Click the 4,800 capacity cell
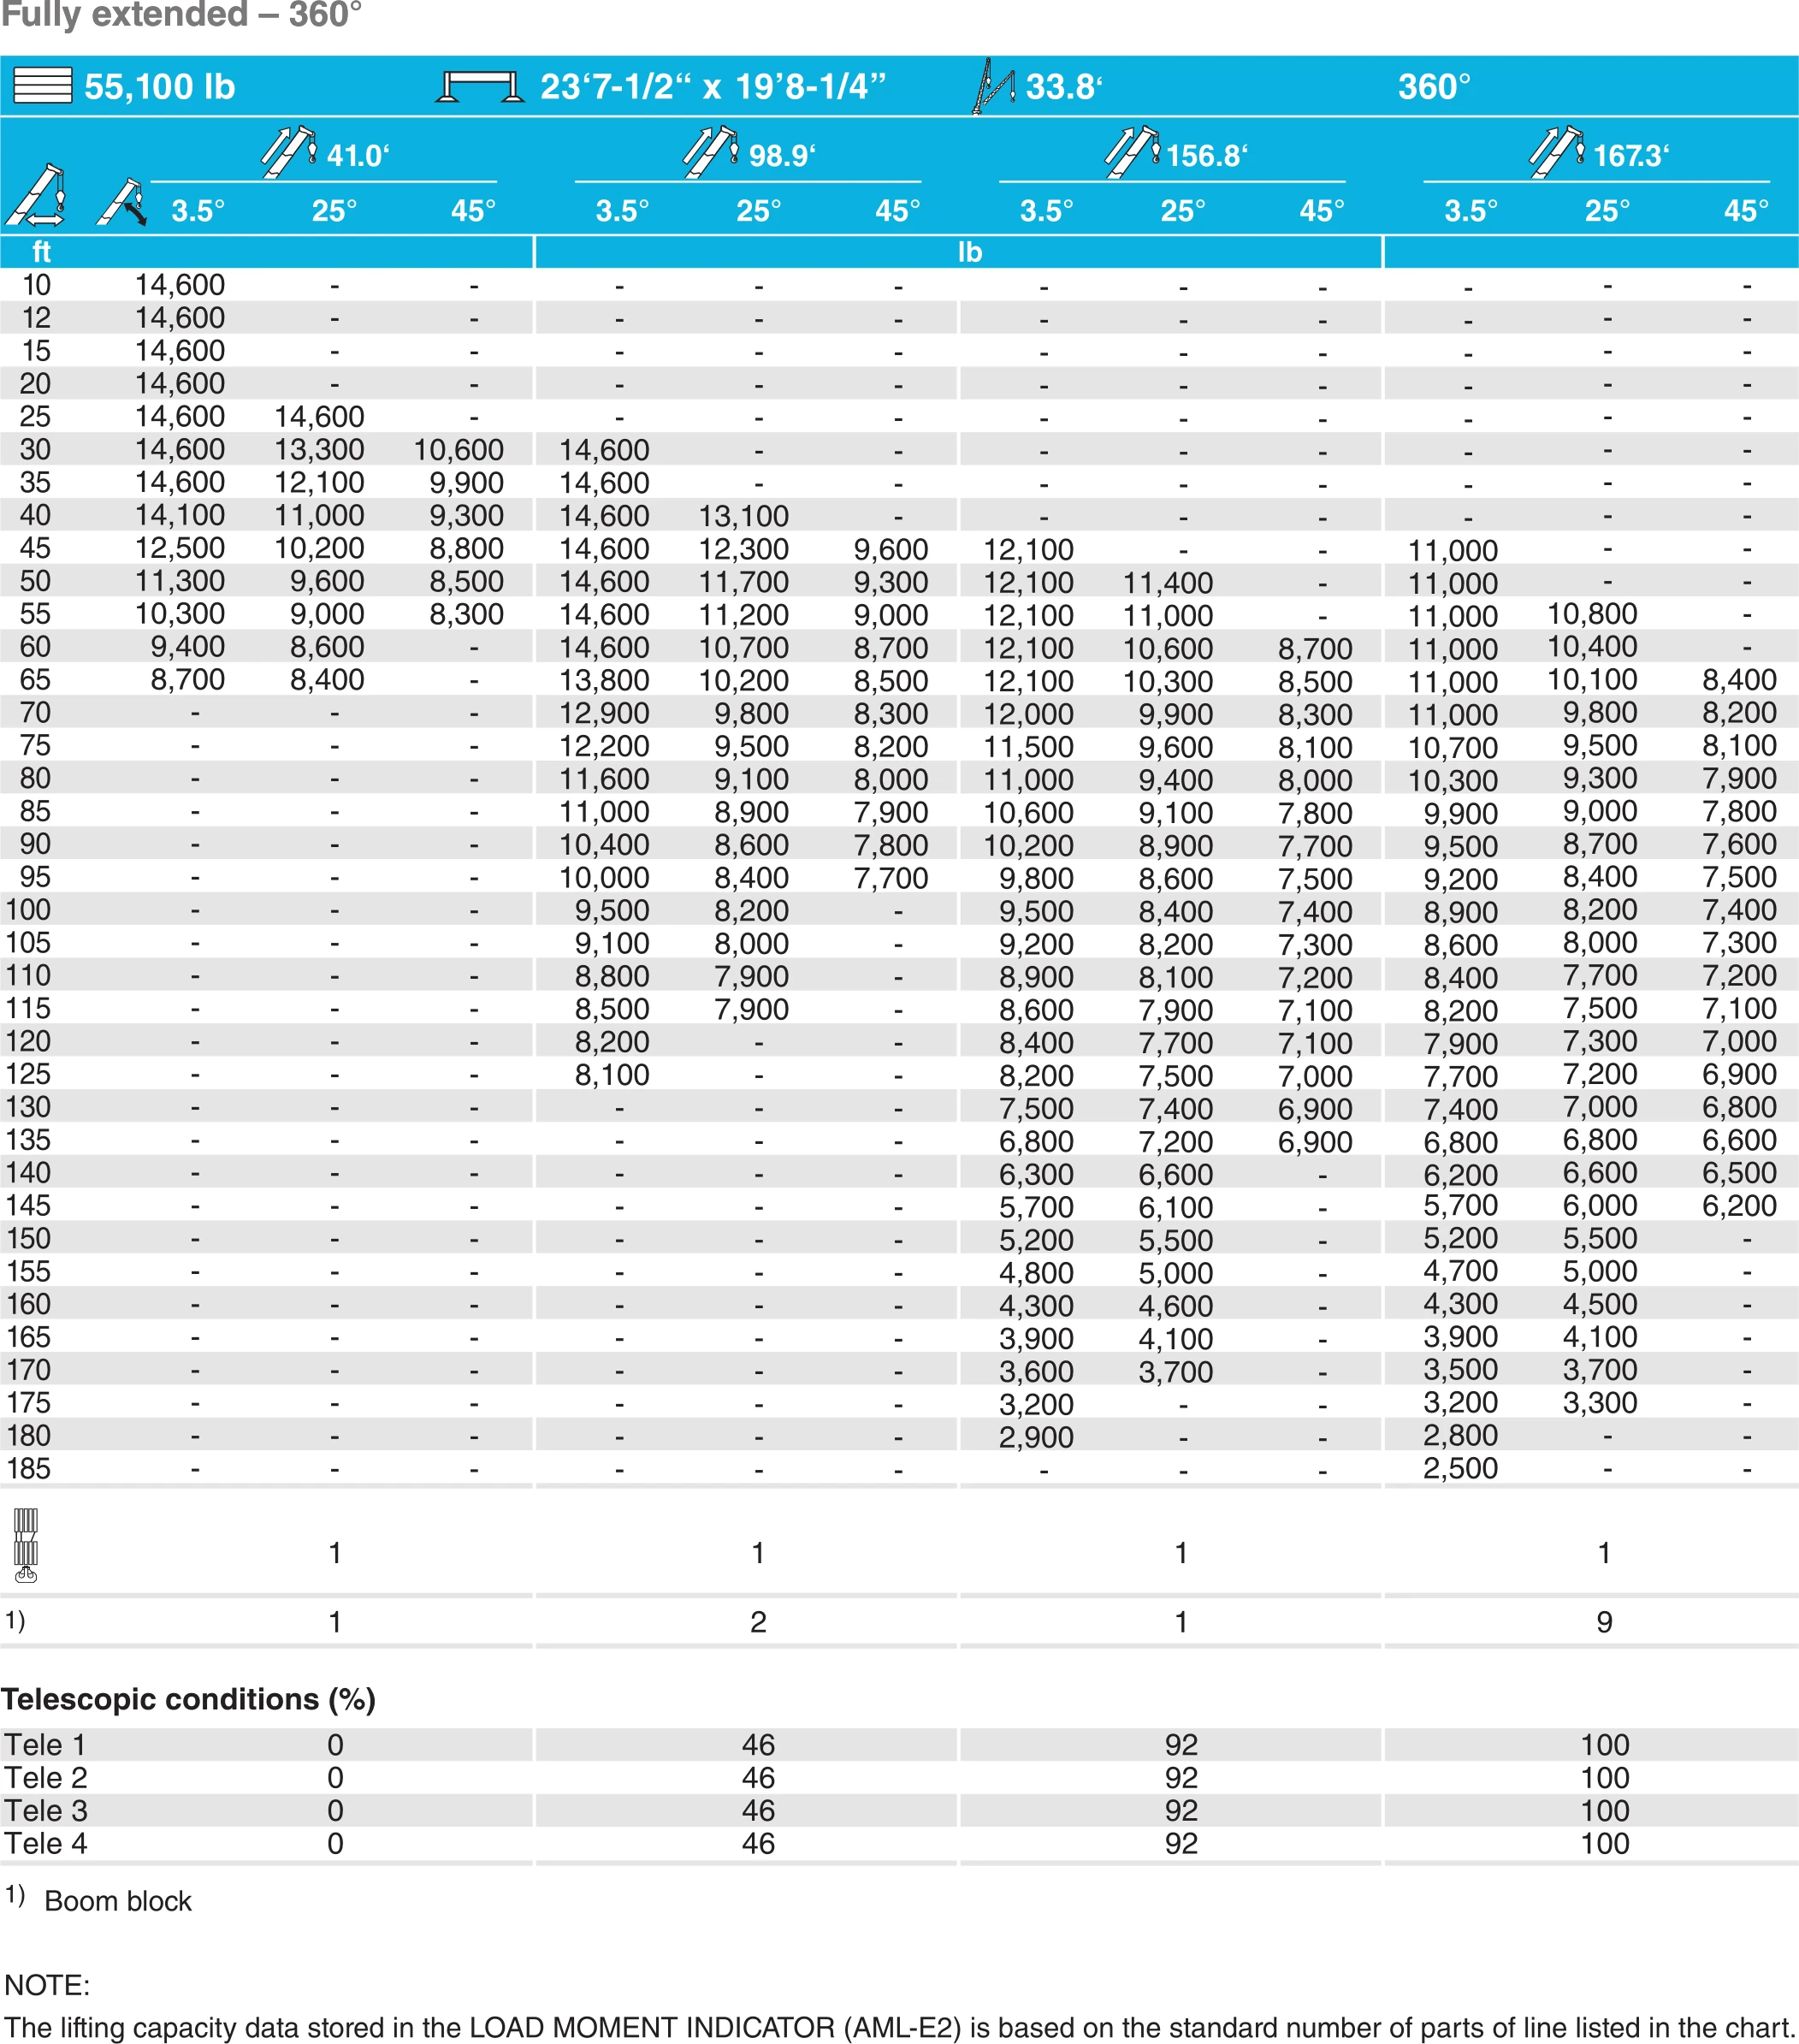This screenshot has height=2044, width=1799. [x=1036, y=1273]
